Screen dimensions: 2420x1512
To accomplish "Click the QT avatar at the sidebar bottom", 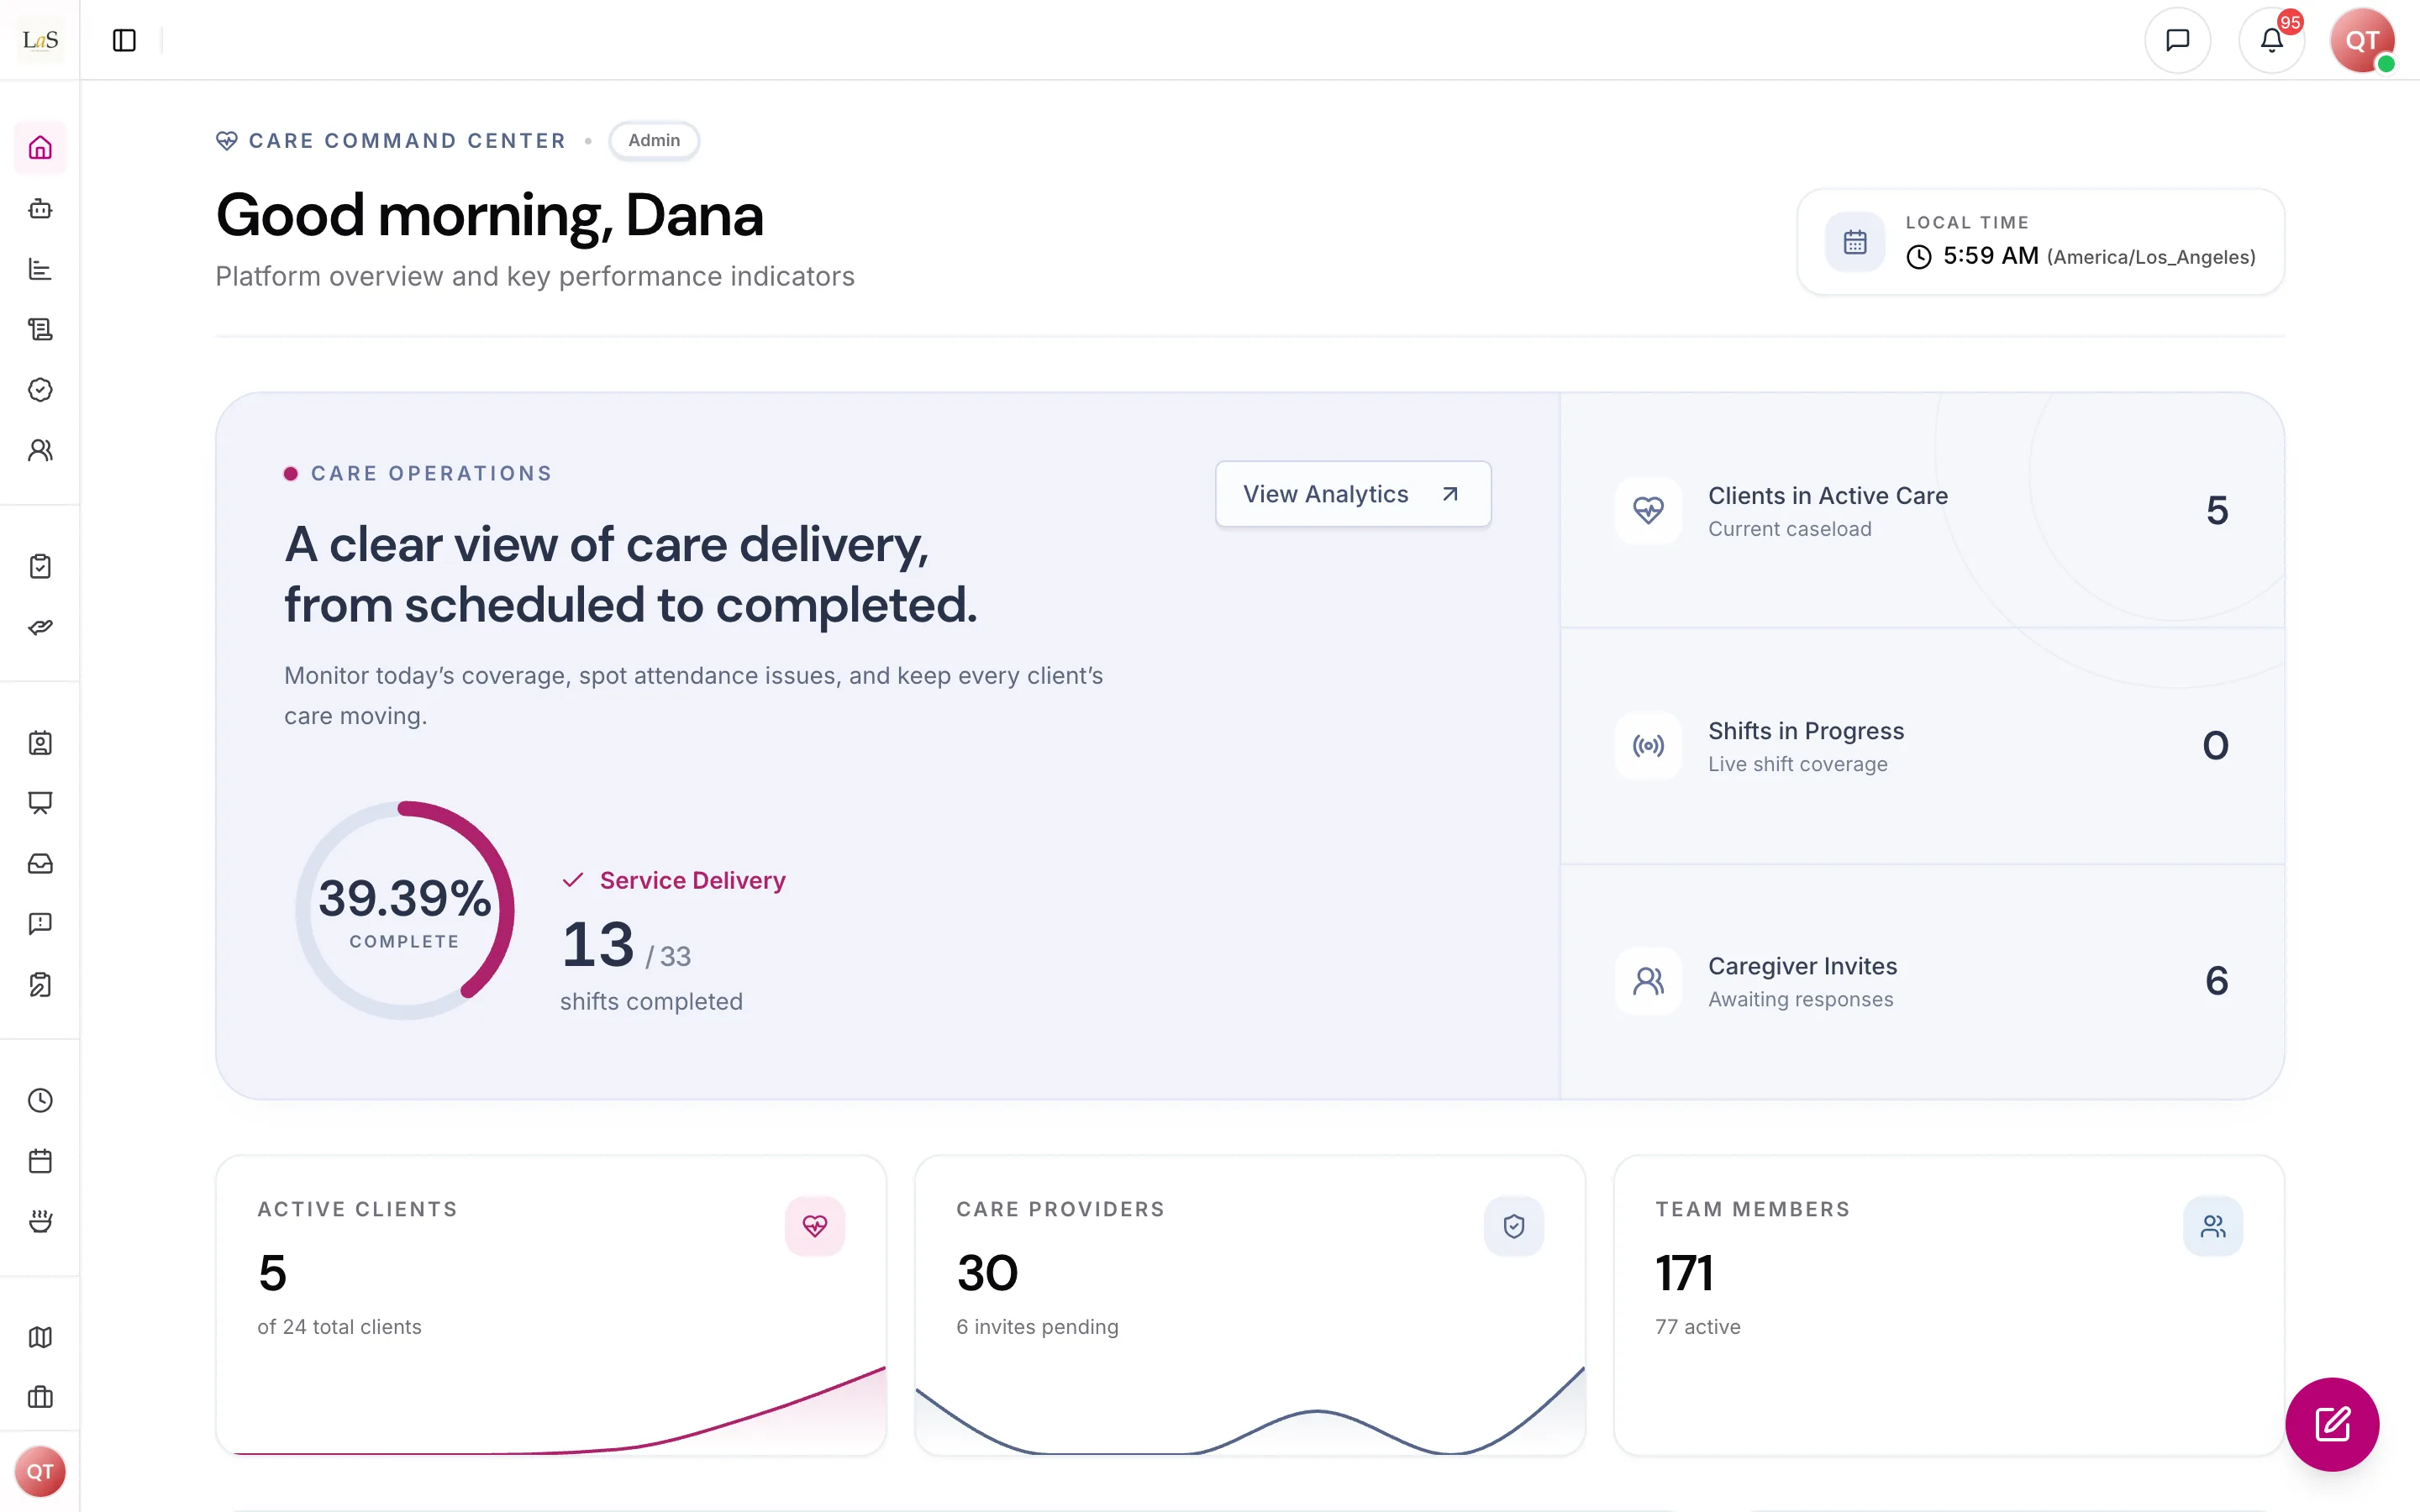I will point(40,1472).
